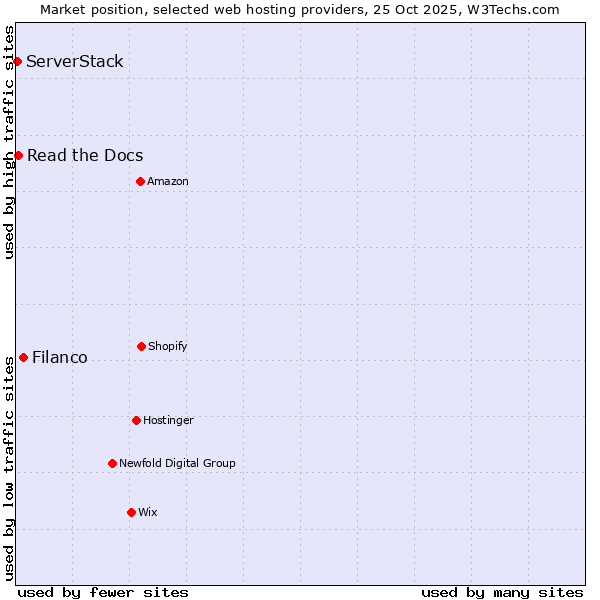Click the Newfold Digital Group label
600x600 pixels.
tap(177, 463)
